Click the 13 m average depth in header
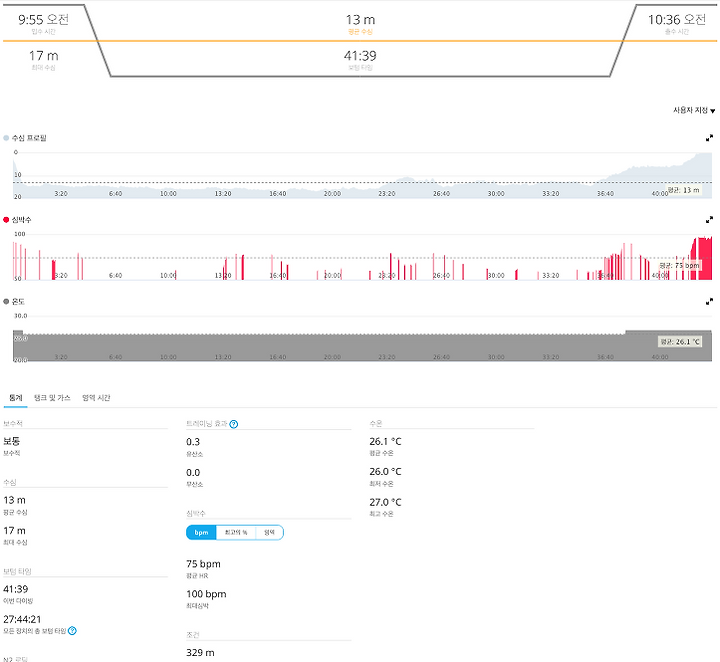The image size is (720, 662). 360,20
